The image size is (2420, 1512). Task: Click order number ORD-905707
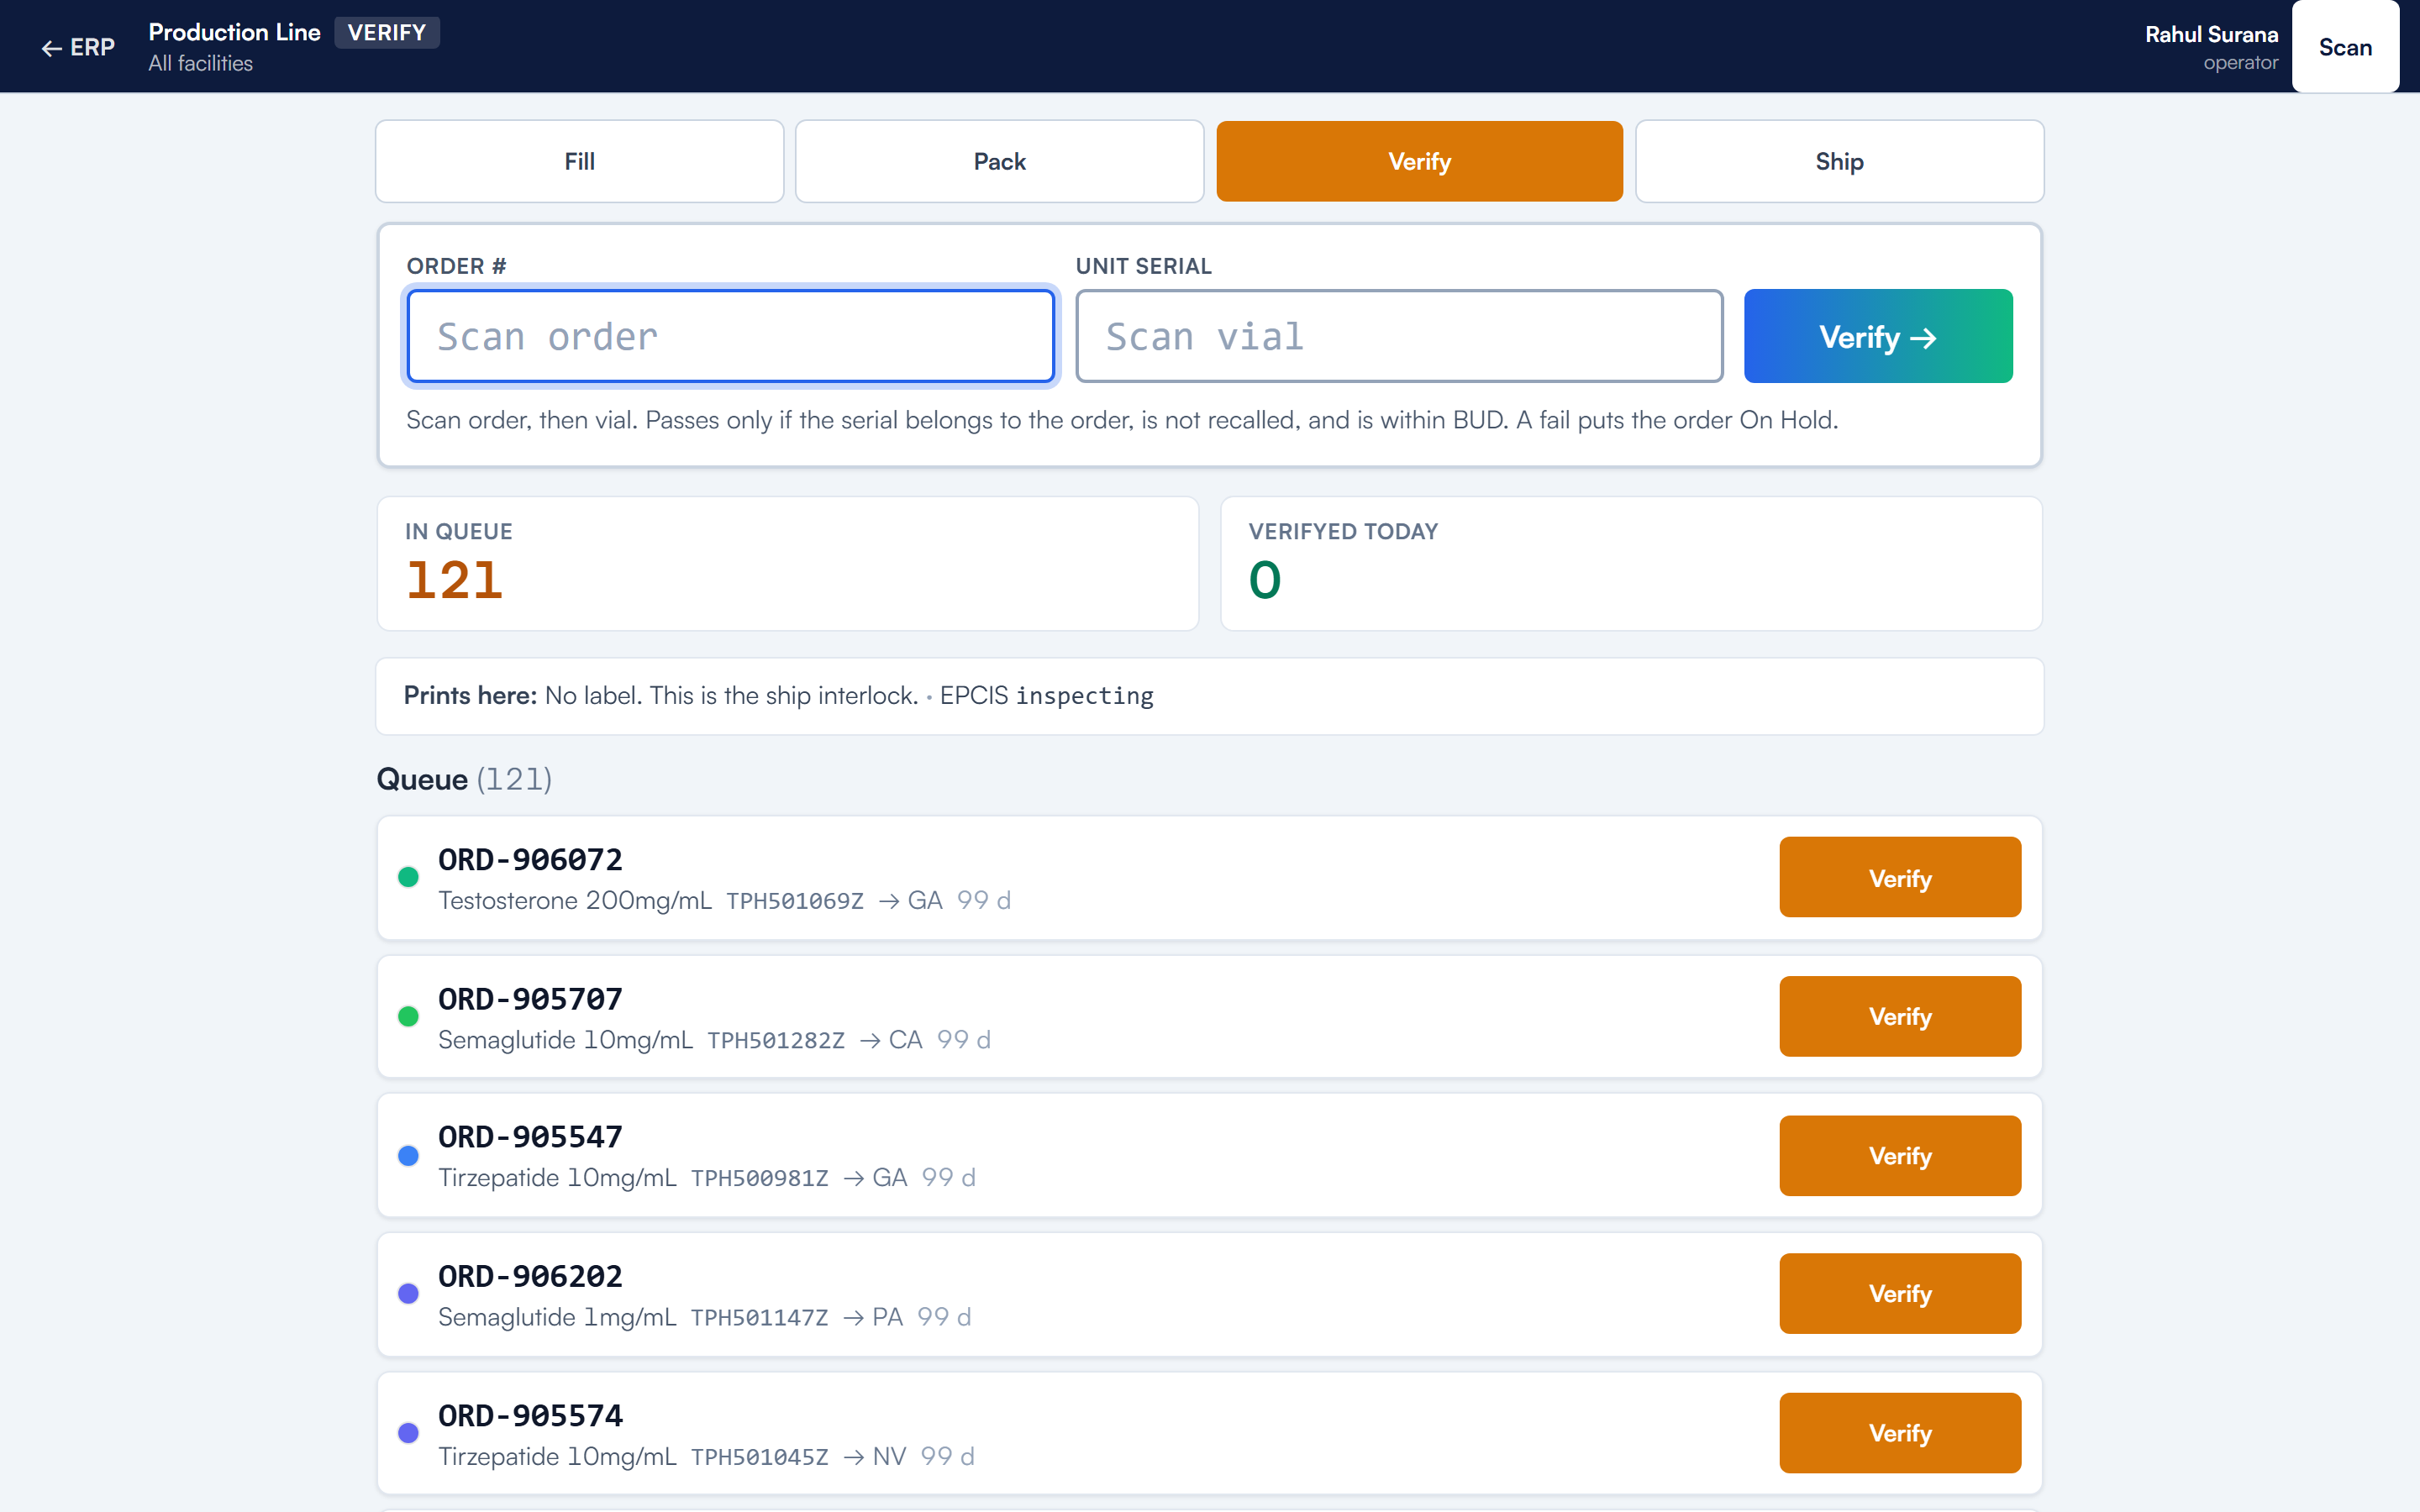coord(530,998)
